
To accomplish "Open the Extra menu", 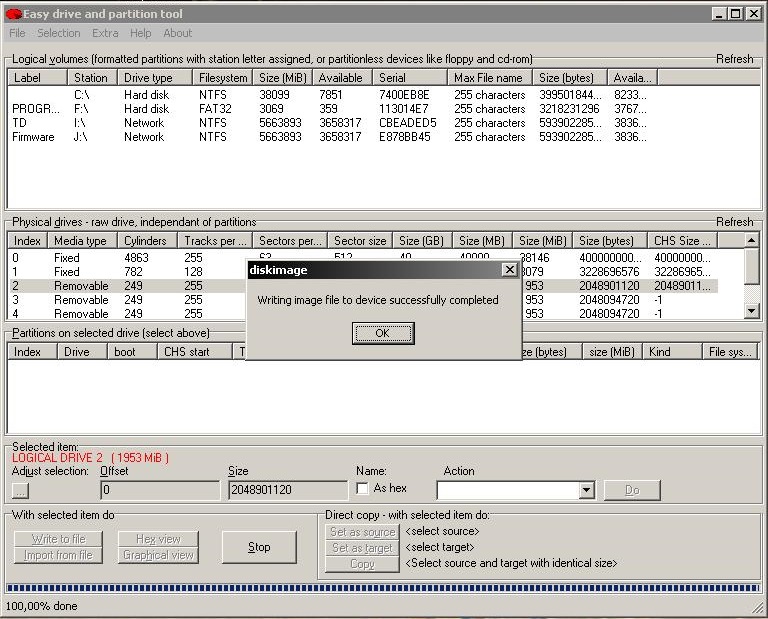I will coord(105,33).
